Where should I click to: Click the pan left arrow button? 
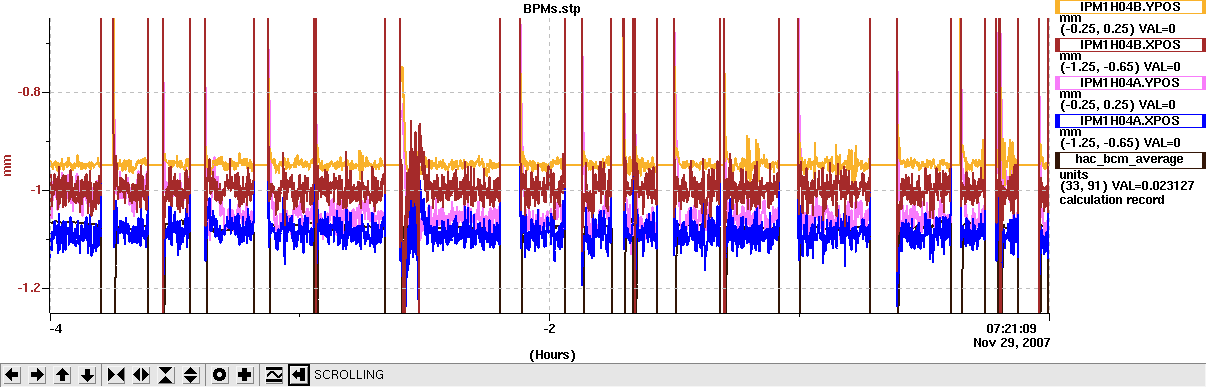point(12,375)
